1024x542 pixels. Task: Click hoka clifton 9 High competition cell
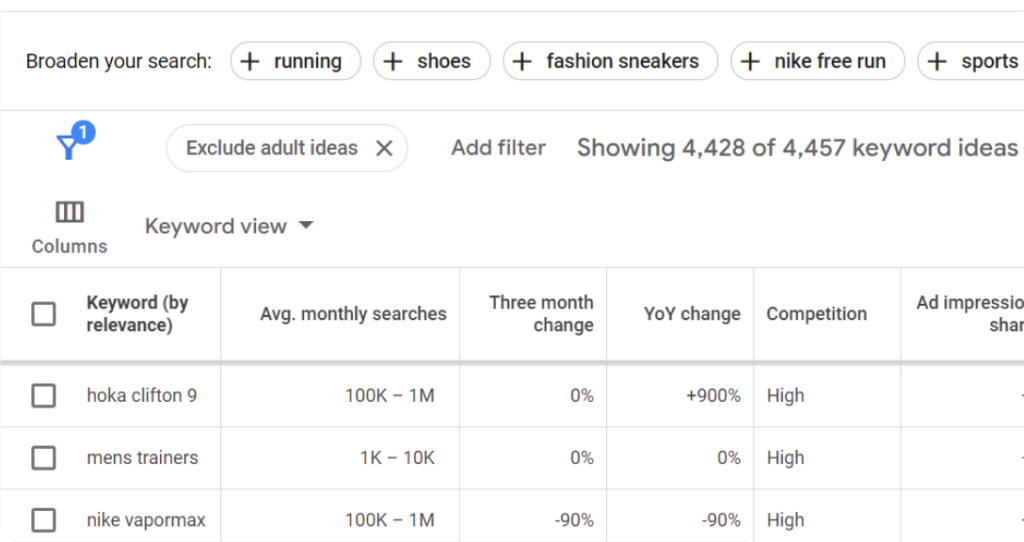click(x=786, y=396)
